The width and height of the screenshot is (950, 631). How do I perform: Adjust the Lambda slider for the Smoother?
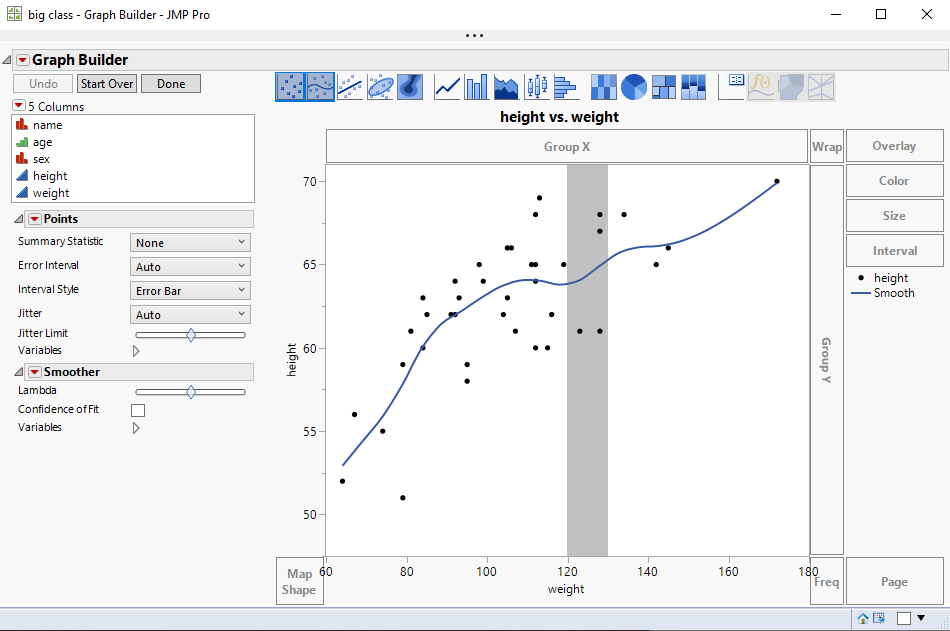click(190, 391)
